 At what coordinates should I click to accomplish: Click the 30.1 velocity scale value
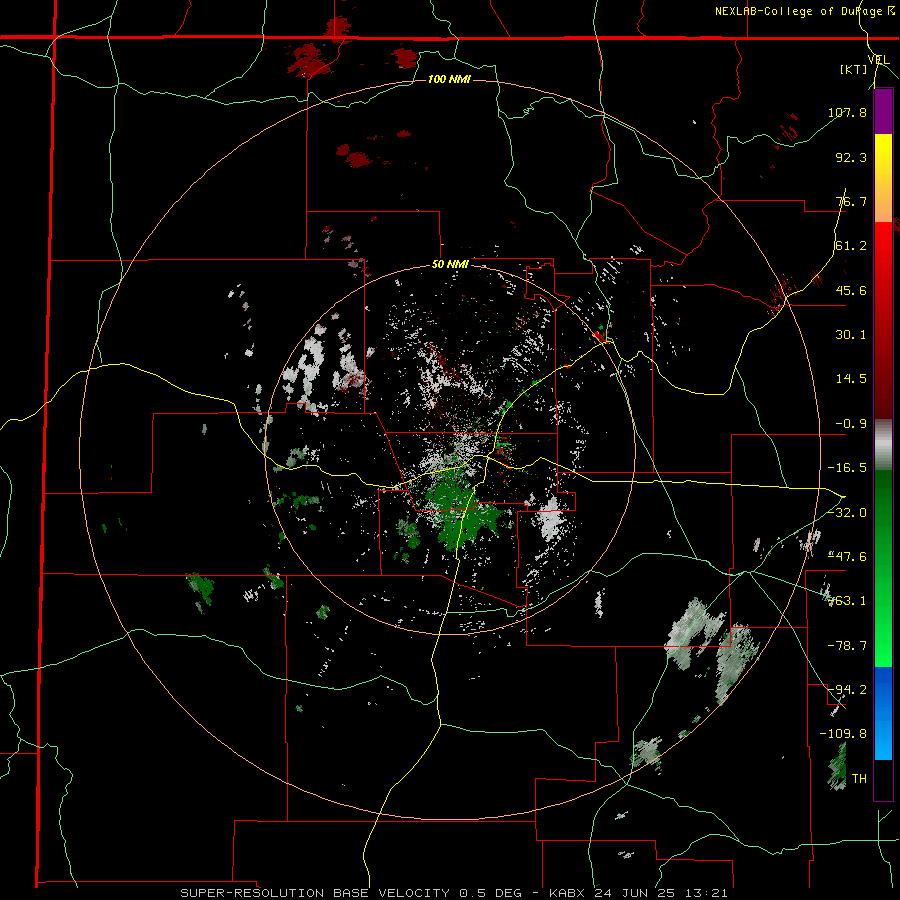851,335
